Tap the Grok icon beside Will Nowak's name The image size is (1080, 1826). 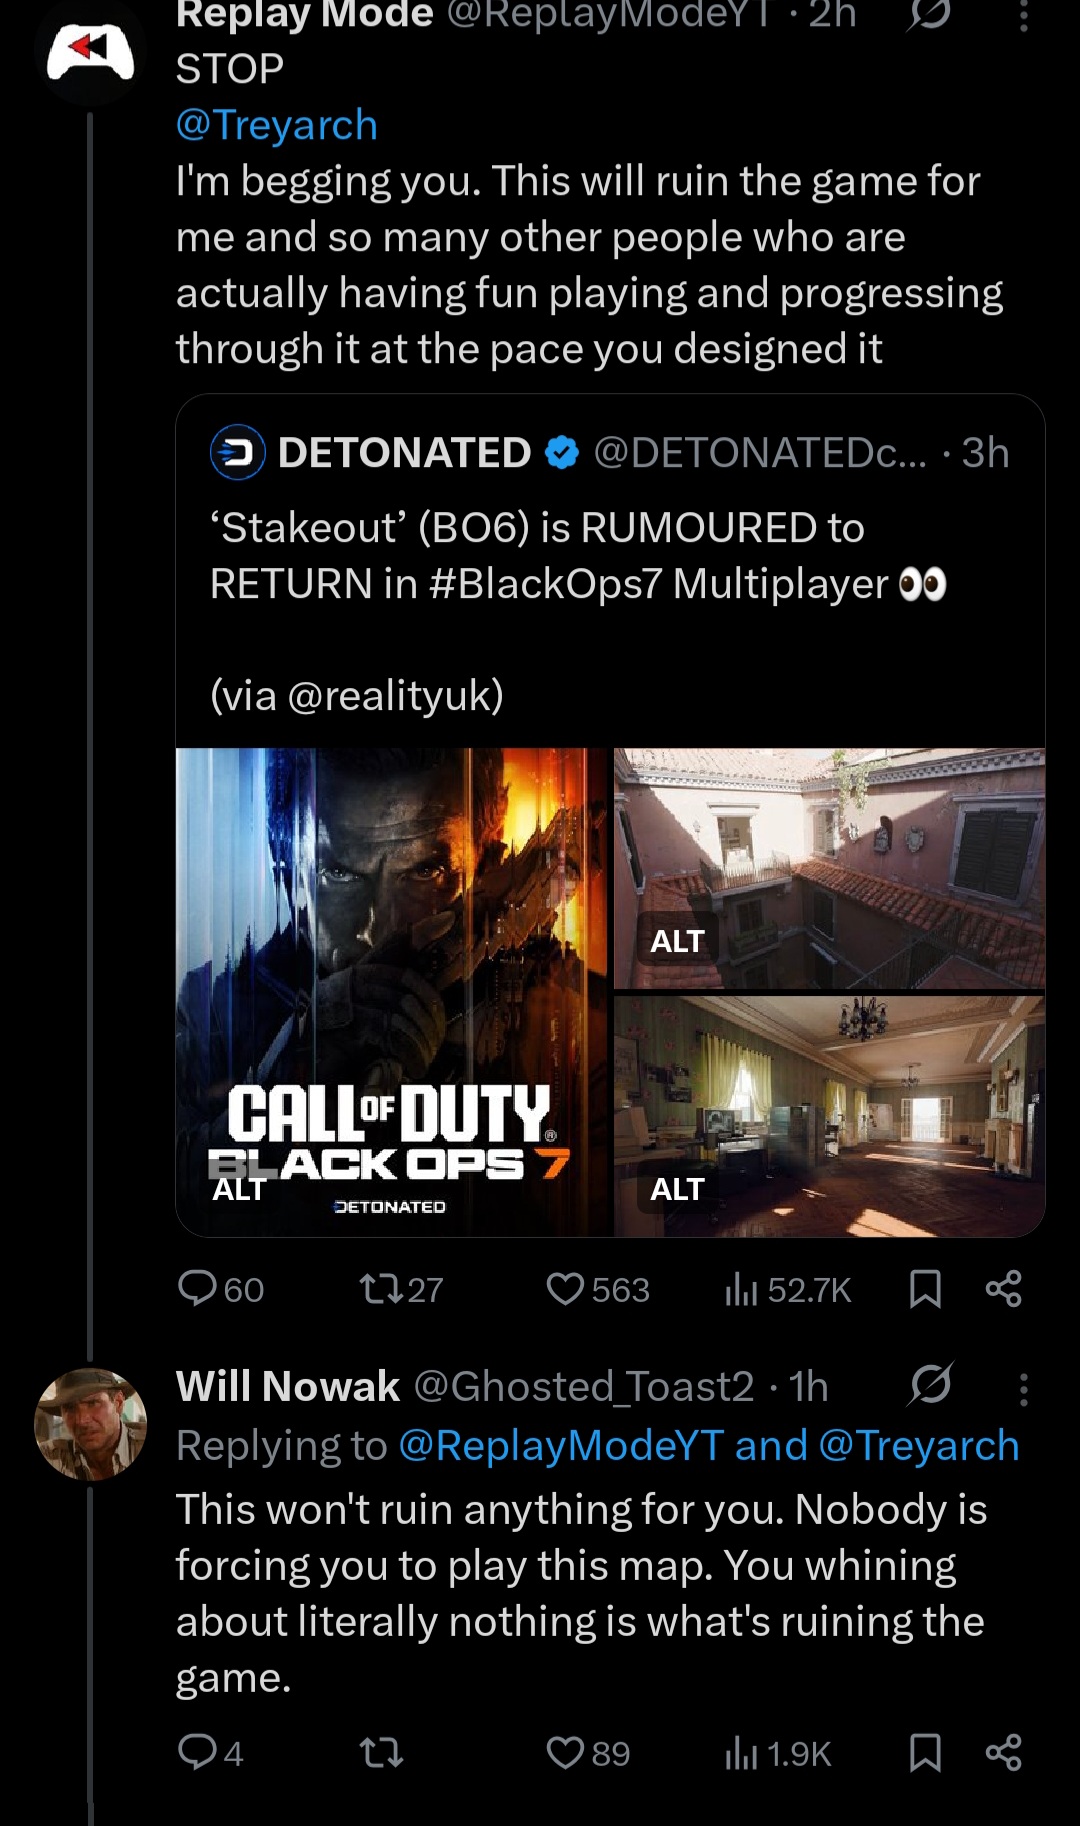coord(930,1386)
